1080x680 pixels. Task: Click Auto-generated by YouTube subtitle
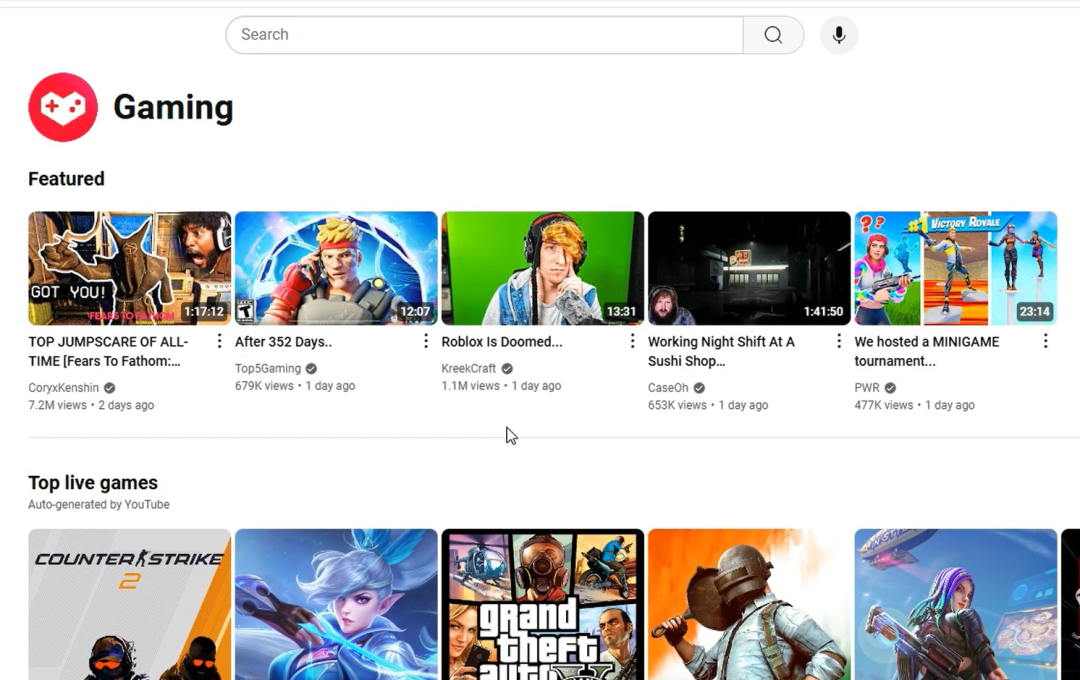[x=98, y=504]
